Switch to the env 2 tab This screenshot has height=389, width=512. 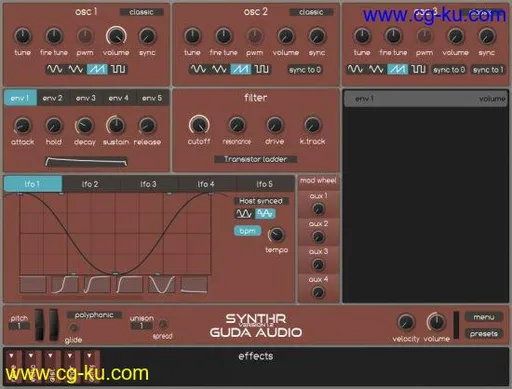[53, 98]
